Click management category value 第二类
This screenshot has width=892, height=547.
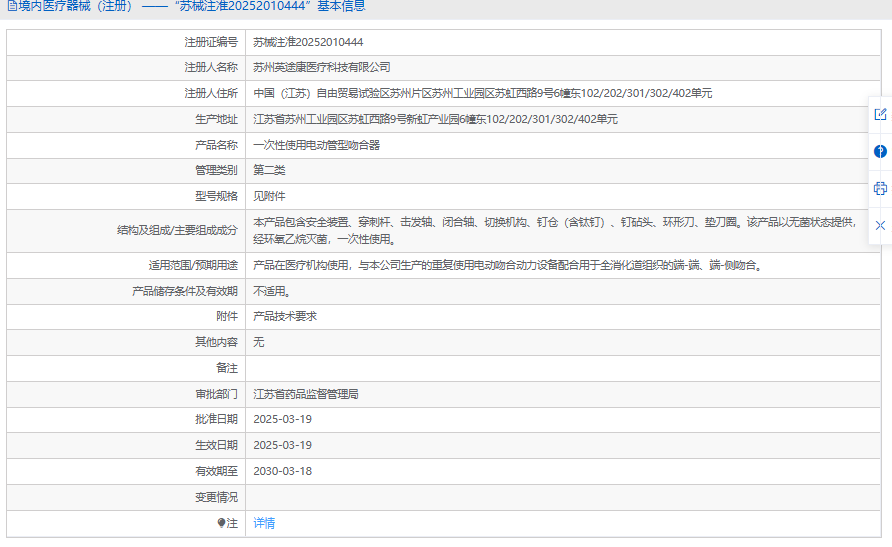[x=269, y=170]
